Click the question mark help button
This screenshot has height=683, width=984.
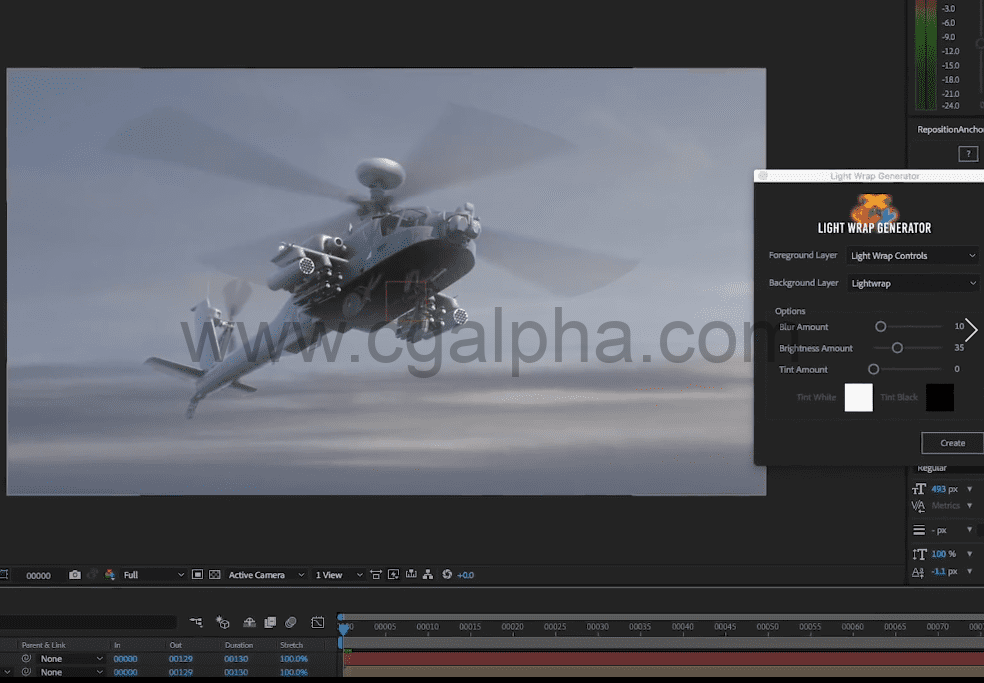967,154
